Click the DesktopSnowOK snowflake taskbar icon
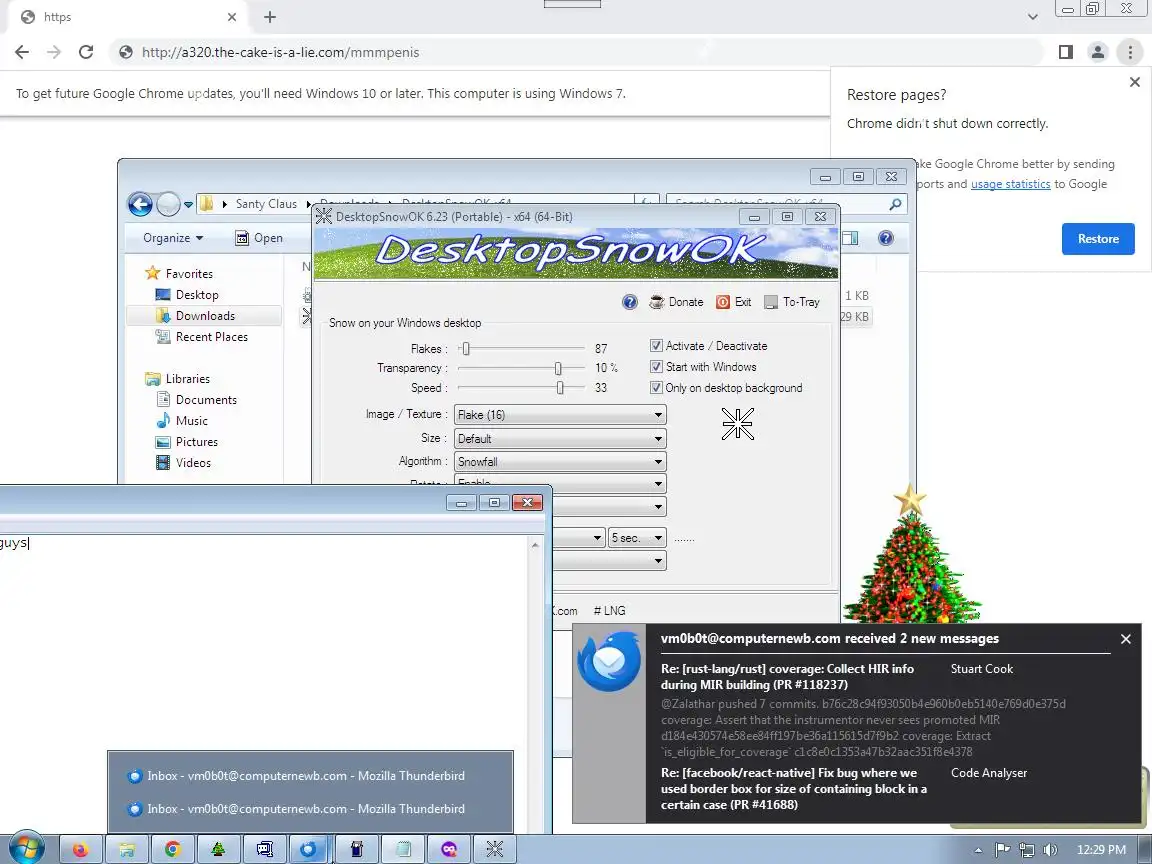 494,849
